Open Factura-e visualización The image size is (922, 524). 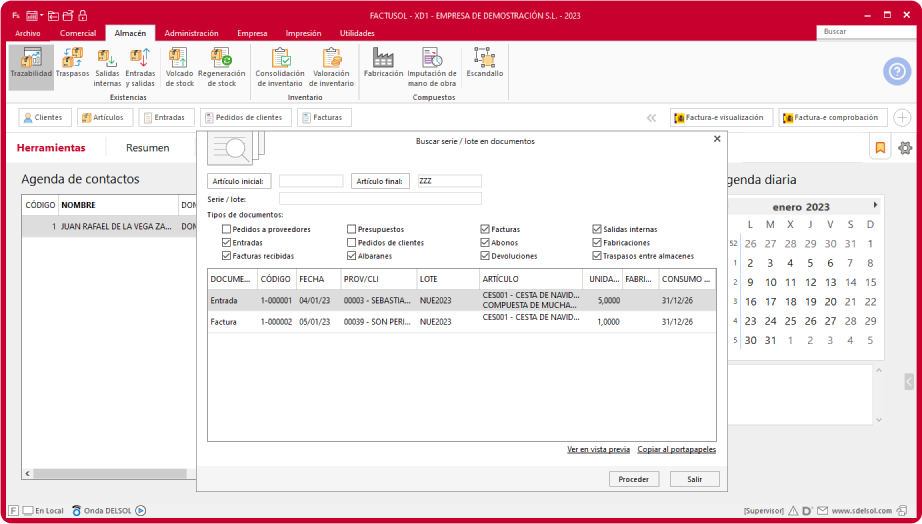pyautogui.click(x=721, y=118)
